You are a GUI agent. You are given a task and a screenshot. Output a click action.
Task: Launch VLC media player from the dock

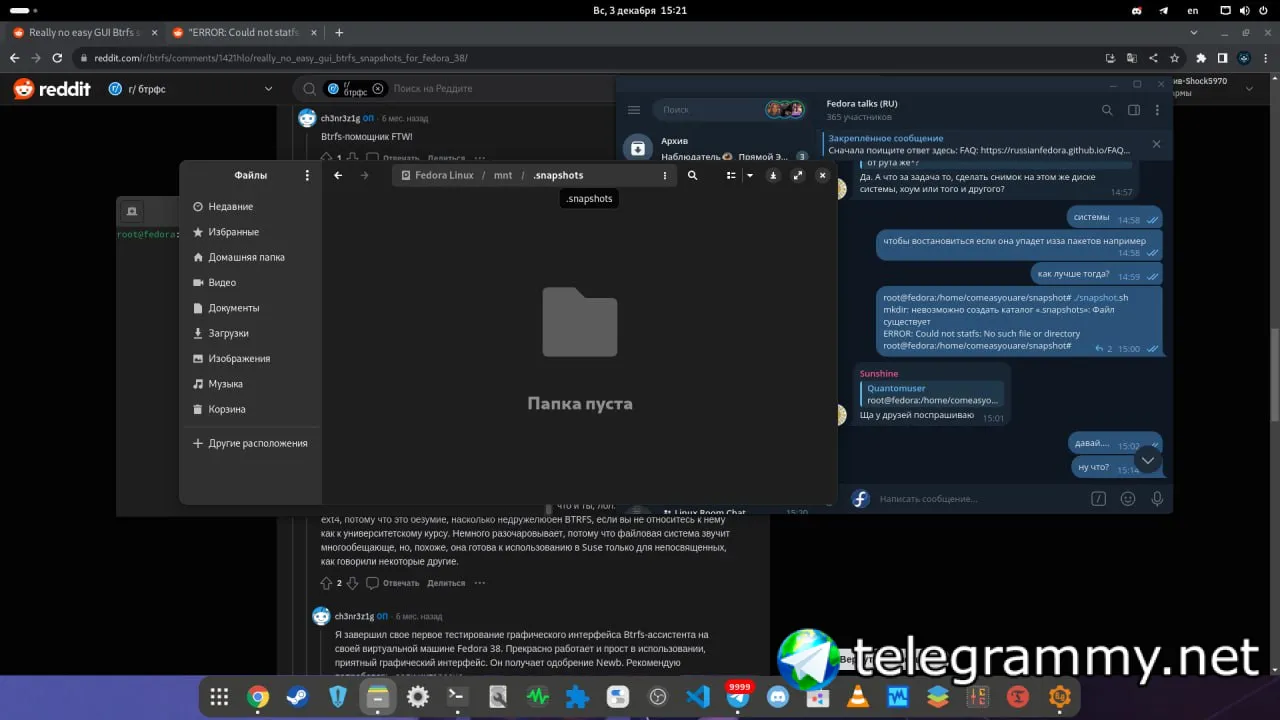pyautogui.click(x=858, y=697)
